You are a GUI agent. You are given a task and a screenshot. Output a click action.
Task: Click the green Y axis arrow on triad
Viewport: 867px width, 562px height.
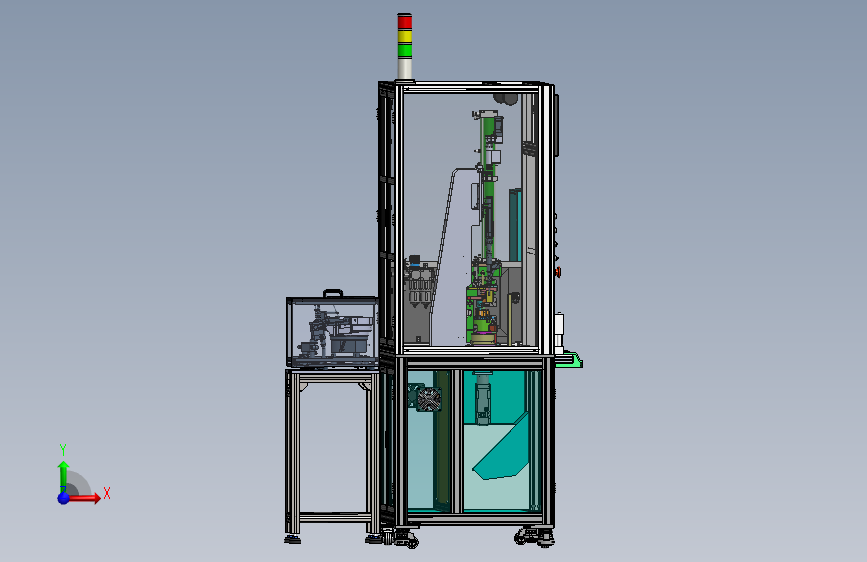click(x=64, y=476)
